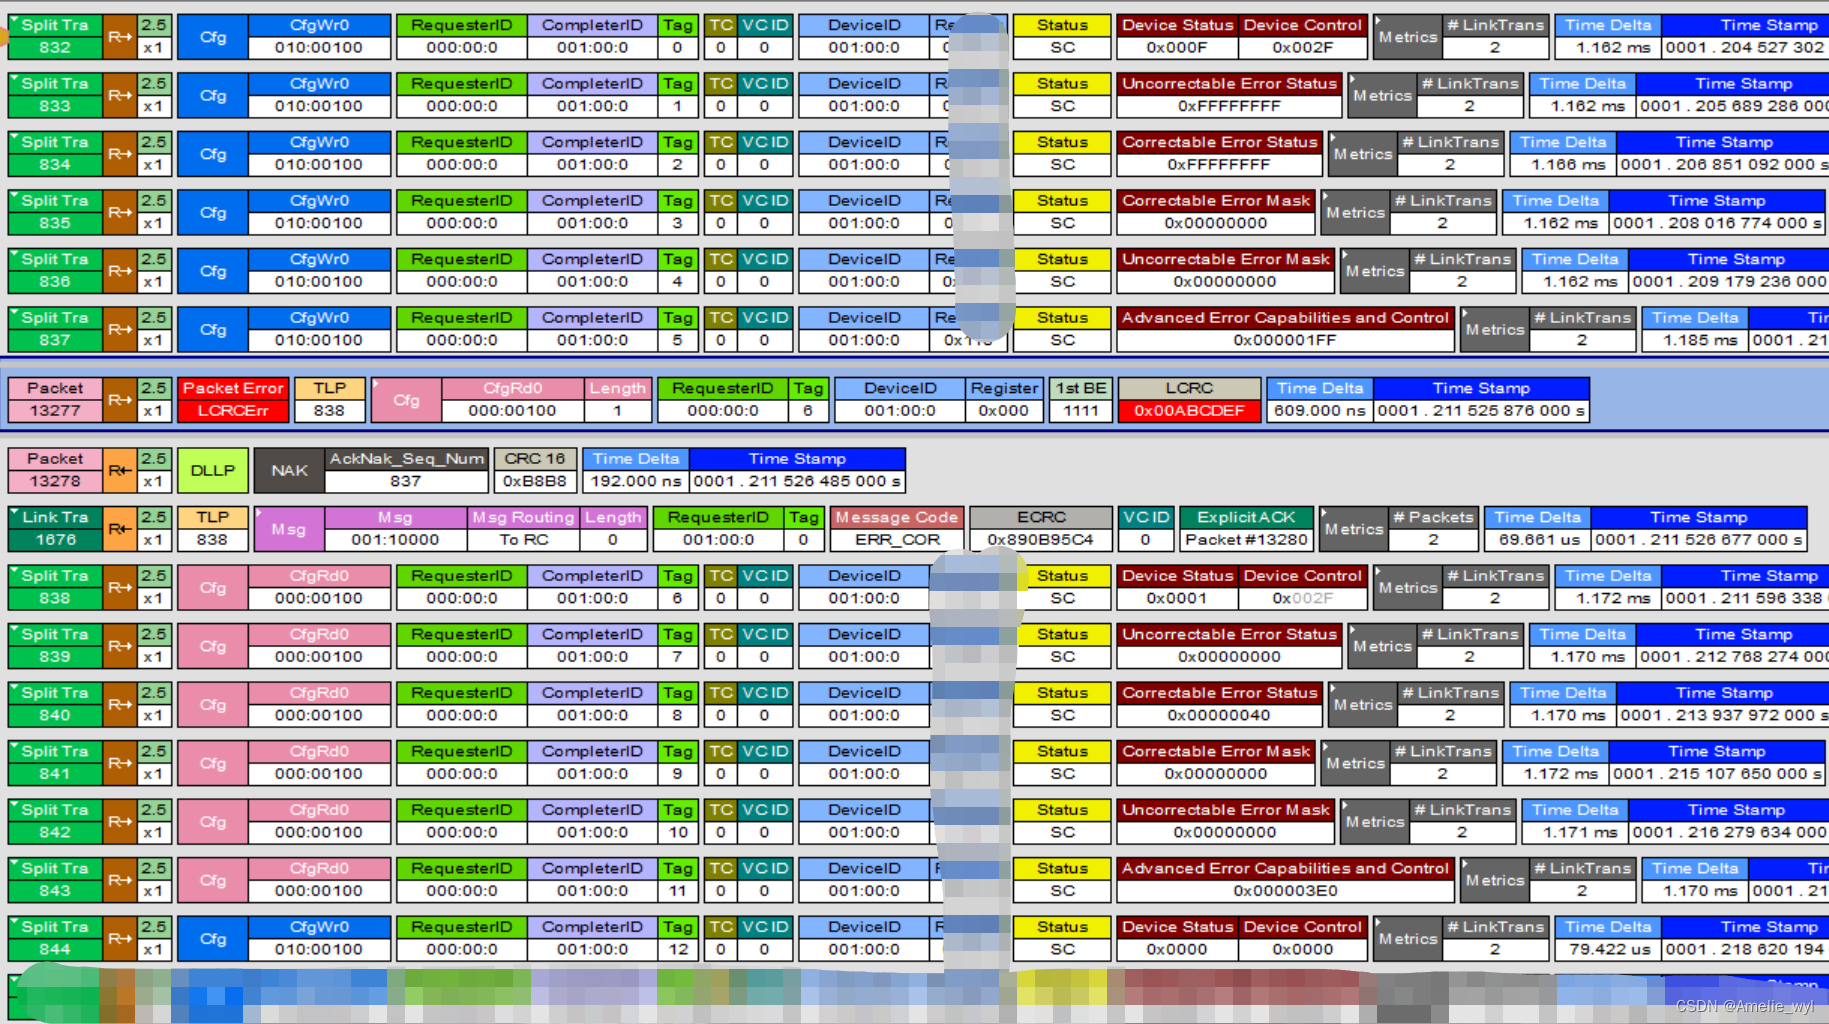The image size is (1829, 1024).
Task: Click the R← direction arrow in Link Tra 1676 row
Action: tap(120, 529)
